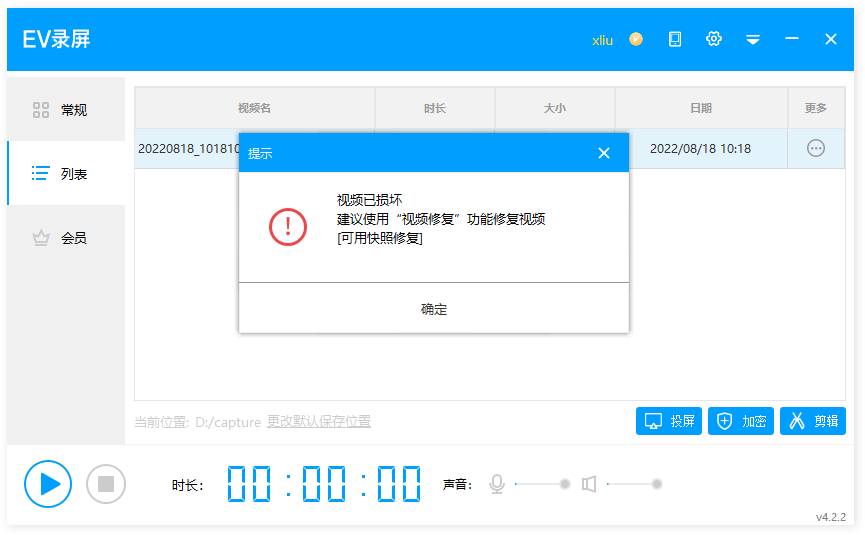Click the red exclamation warning icon
This screenshot has height=535, width=865.
tap(288, 227)
